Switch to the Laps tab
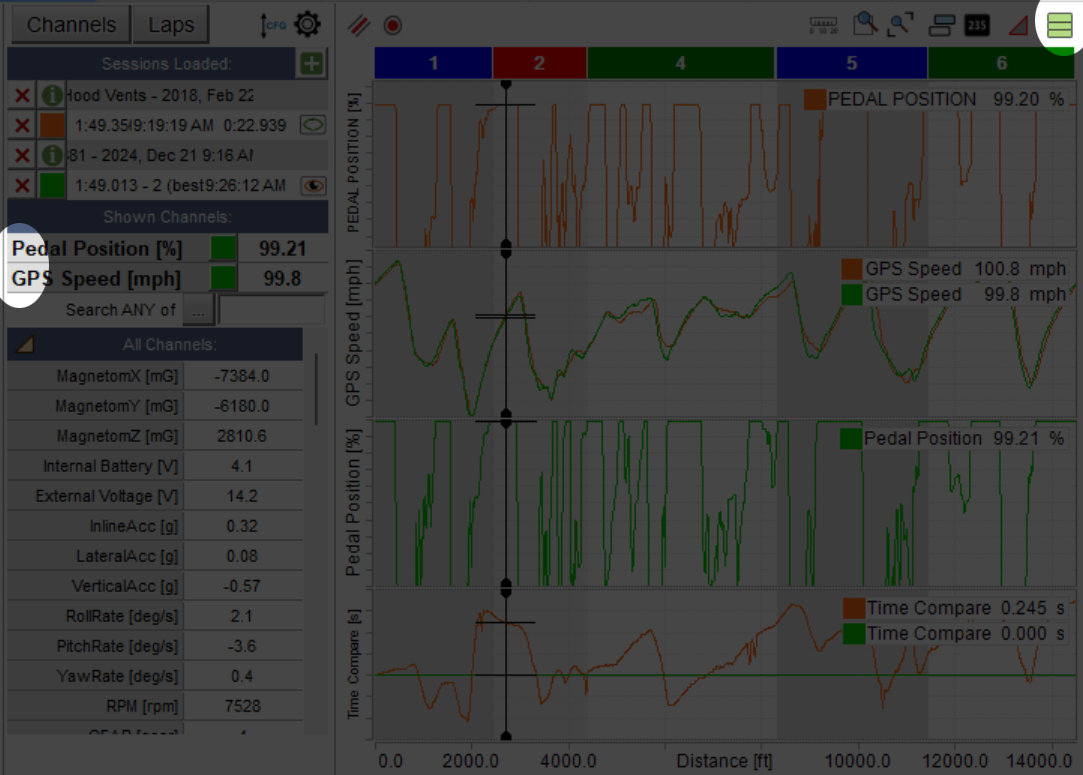The width and height of the screenshot is (1083, 775). [171, 25]
